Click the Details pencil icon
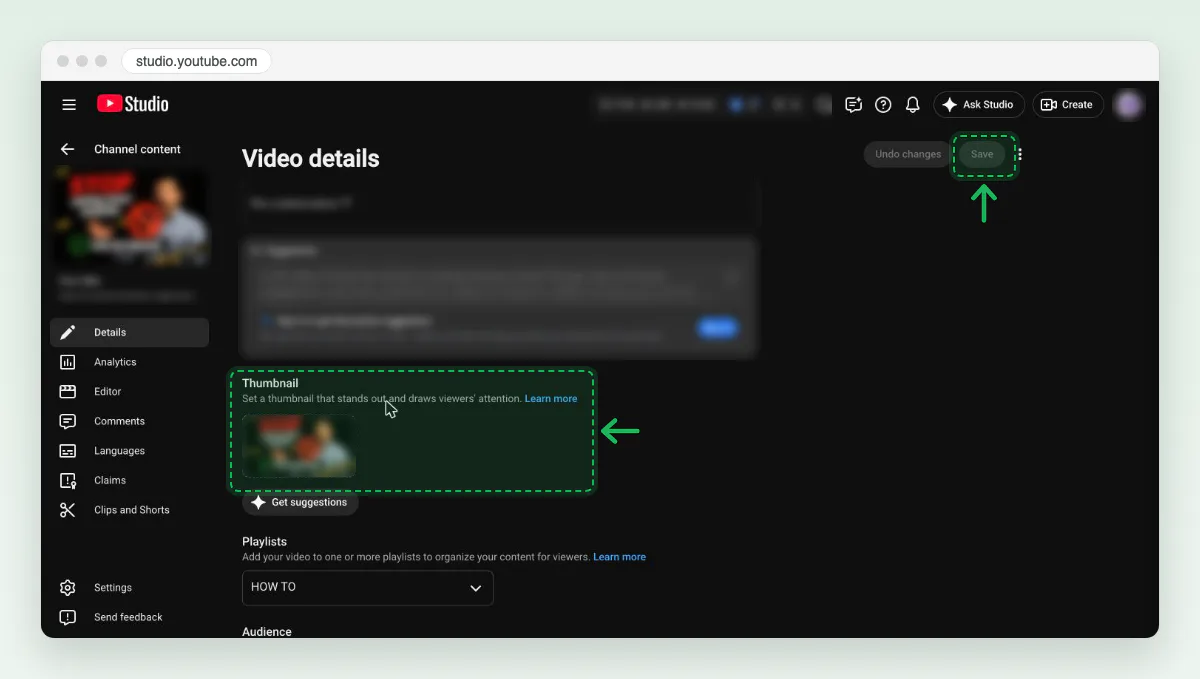This screenshot has width=1200, height=679. 68,332
